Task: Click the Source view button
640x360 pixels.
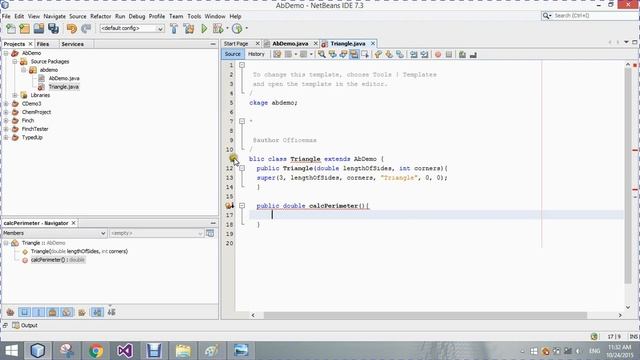Action: point(232,54)
